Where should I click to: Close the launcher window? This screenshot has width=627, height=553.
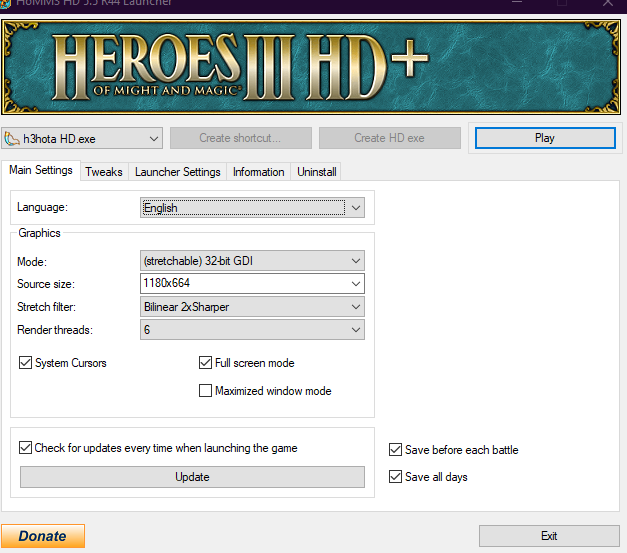[x=608, y=3]
